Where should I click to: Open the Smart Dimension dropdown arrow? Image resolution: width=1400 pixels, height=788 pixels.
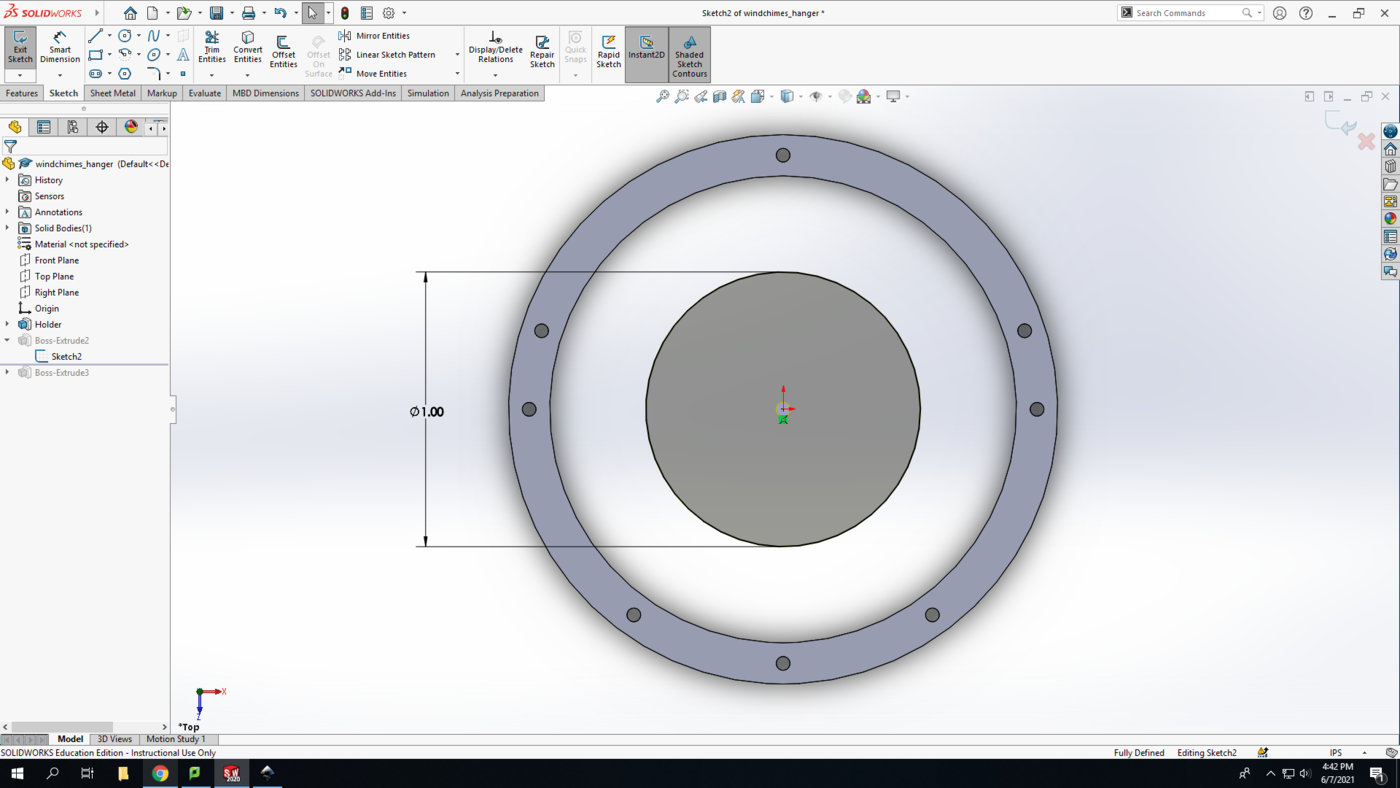[x=60, y=75]
